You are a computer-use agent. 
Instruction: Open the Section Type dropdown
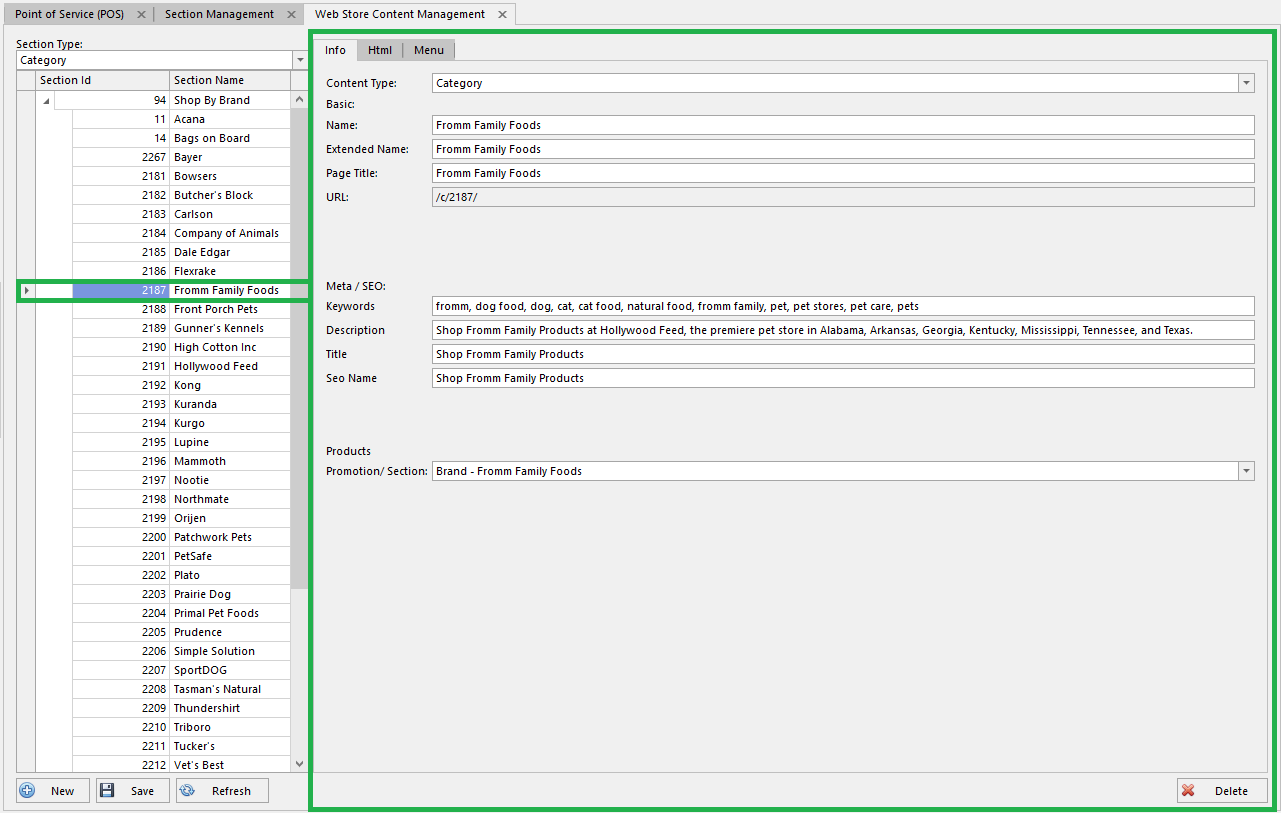(300, 60)
